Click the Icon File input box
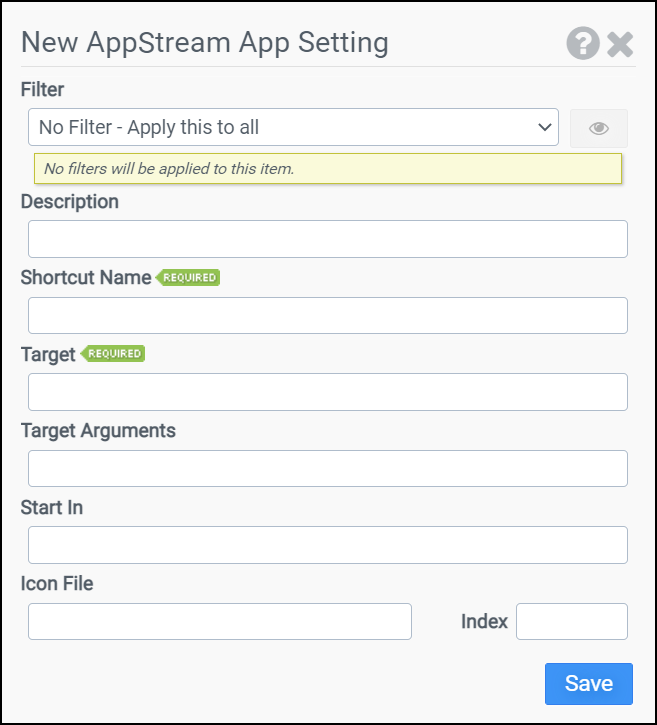Viewport: 657px width, 725px height. pos(220,621)
